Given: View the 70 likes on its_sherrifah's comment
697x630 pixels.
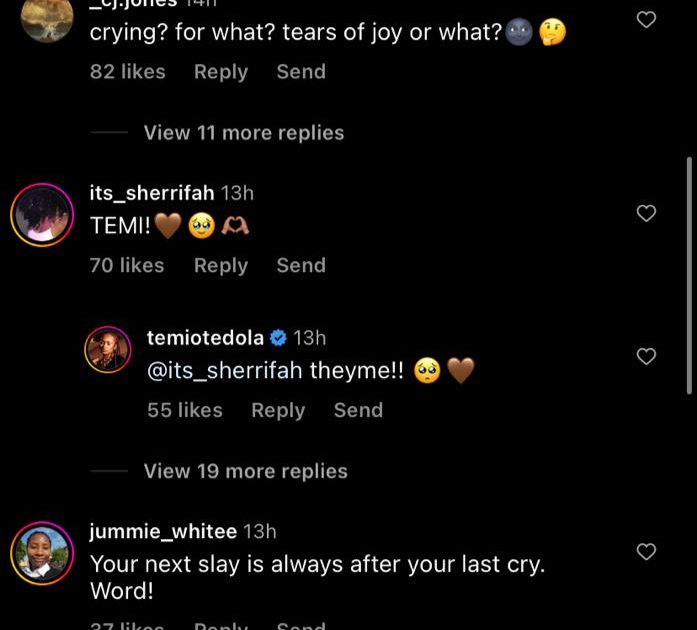Looking at the screenshot, I should 127,265.
